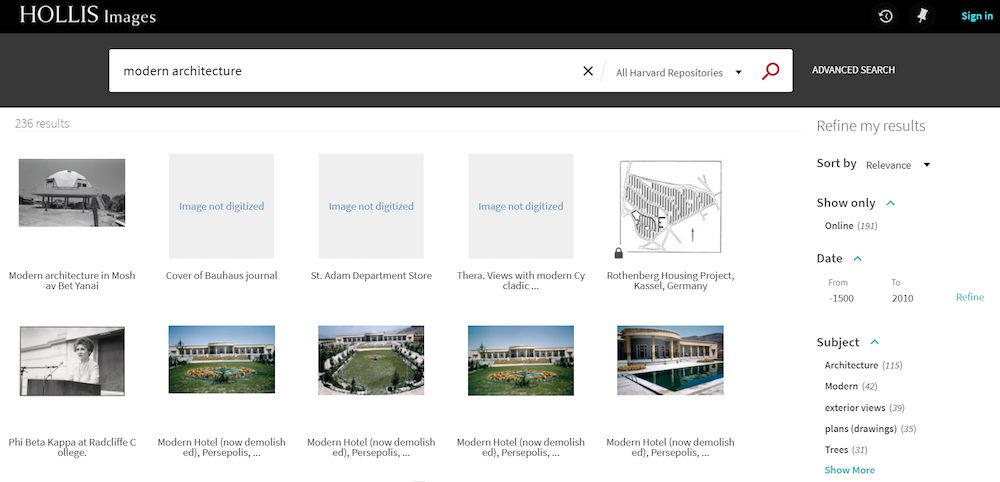The width and height of the screenshot is (1000, 482).
Task: Click Show More under Subject
Action: (x=849, y=470)
